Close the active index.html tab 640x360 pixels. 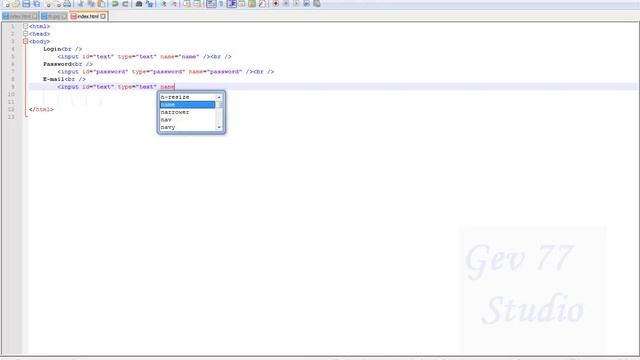(102, 16)
